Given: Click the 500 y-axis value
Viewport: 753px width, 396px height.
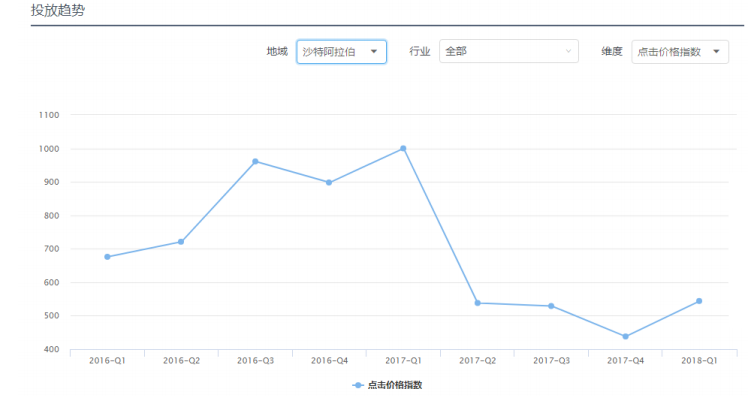Looking at the screenshot, I should (51, 315).
